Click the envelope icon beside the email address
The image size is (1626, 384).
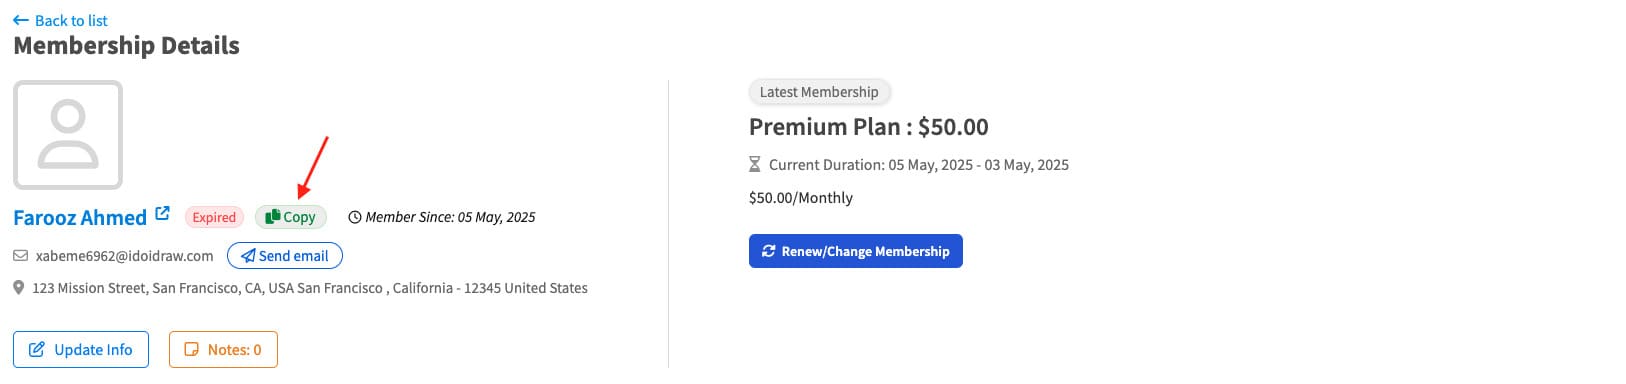point(20,256)
